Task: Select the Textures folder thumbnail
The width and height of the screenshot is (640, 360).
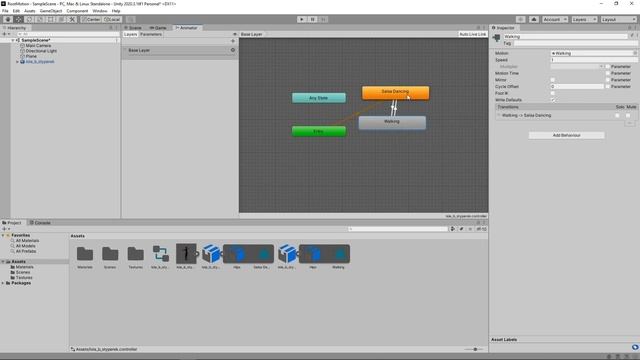Action: pyautogui.click(x=136, y=254)
